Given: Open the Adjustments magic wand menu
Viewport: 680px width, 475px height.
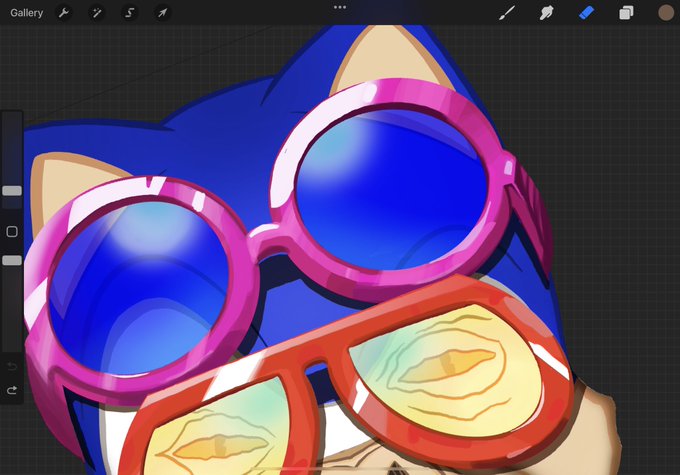Looking at the screenshot, I should [x=97, y=13].
